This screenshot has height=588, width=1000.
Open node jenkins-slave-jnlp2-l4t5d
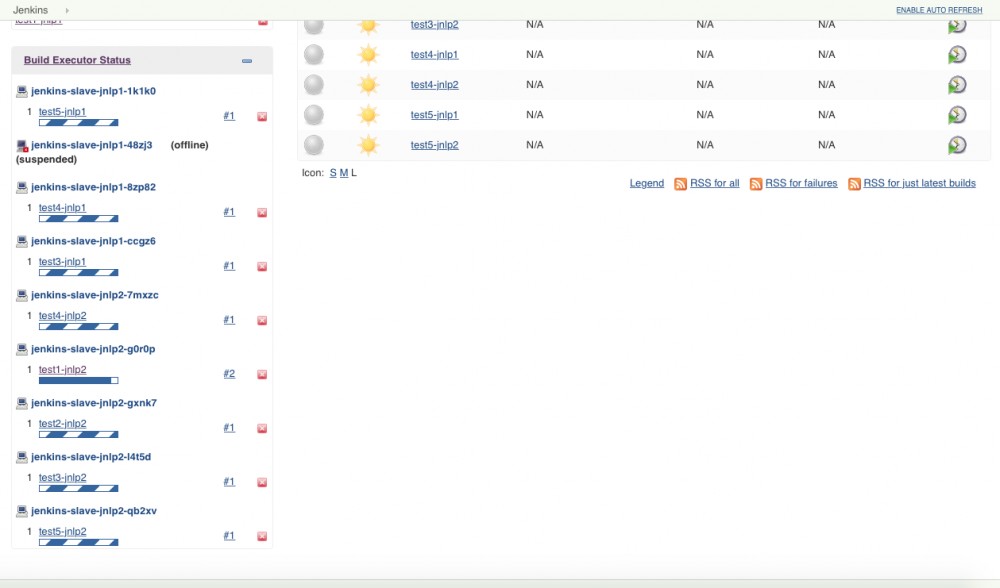(91, 457)
